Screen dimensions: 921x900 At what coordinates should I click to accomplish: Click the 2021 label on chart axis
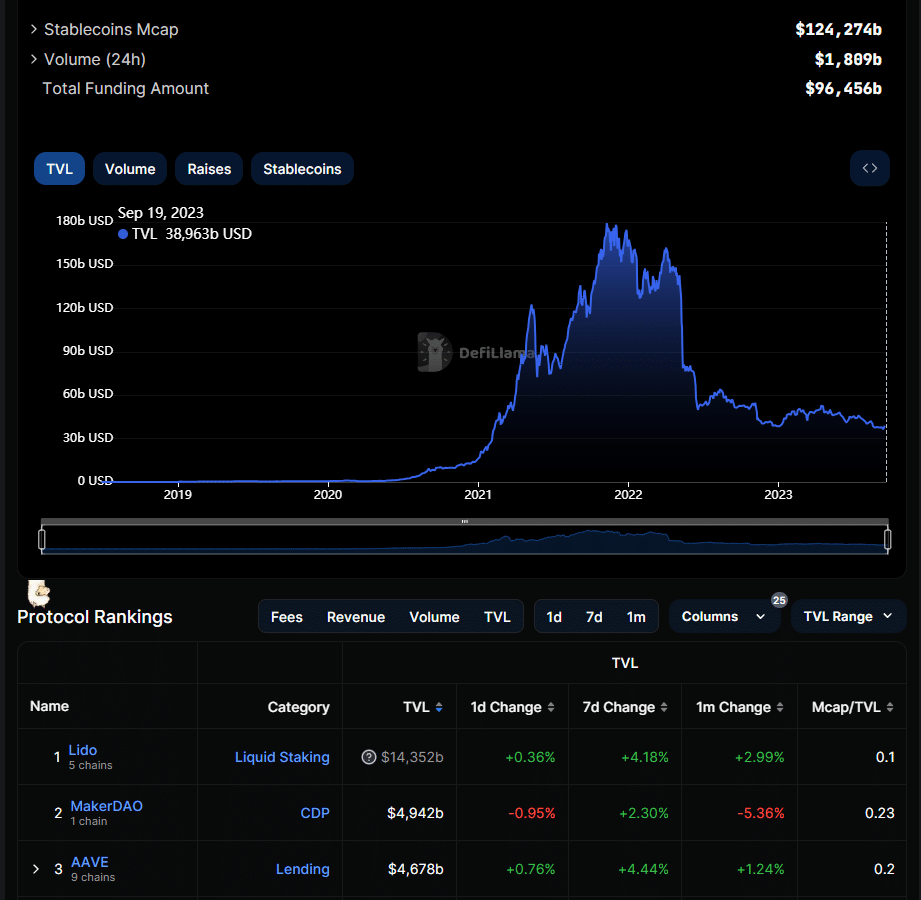coord(478,495)
